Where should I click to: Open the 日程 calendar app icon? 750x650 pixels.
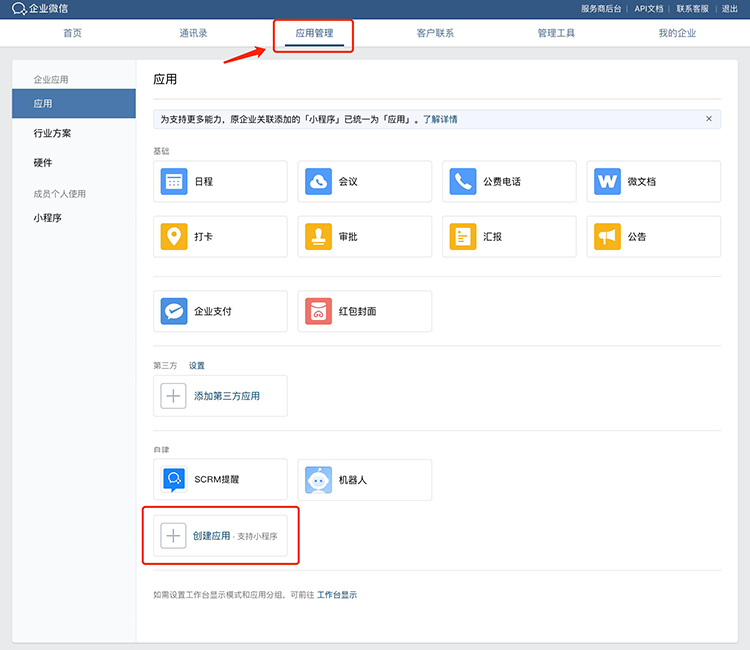174,182
